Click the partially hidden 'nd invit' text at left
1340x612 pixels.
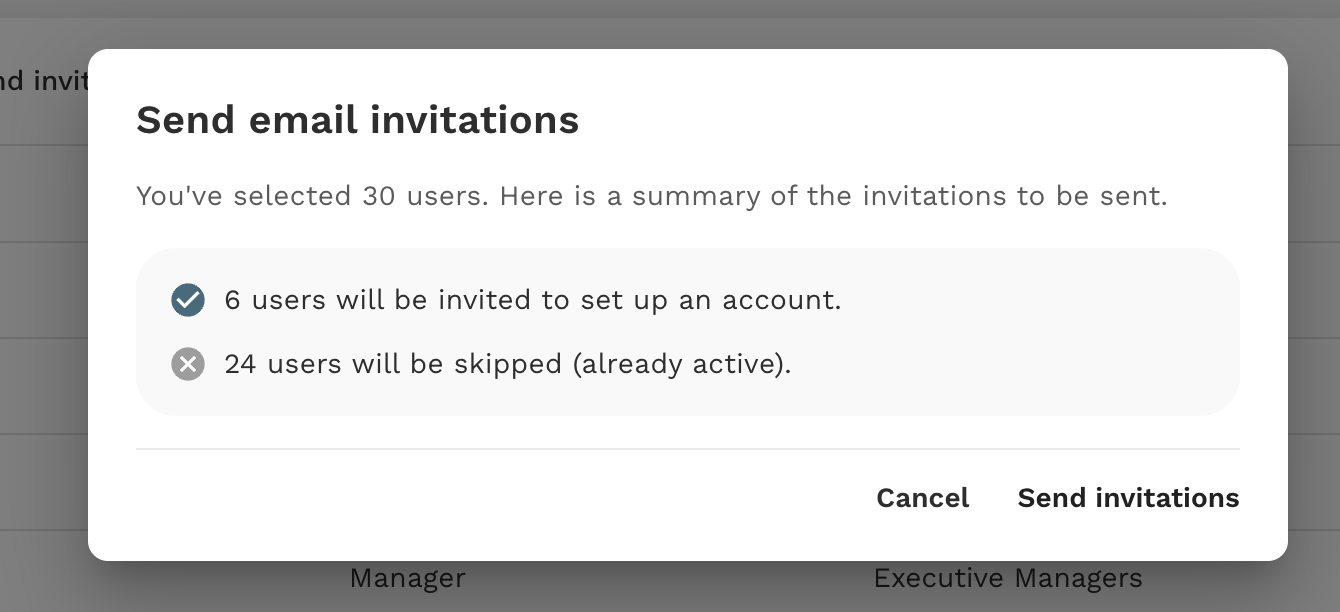coord(44,81)
